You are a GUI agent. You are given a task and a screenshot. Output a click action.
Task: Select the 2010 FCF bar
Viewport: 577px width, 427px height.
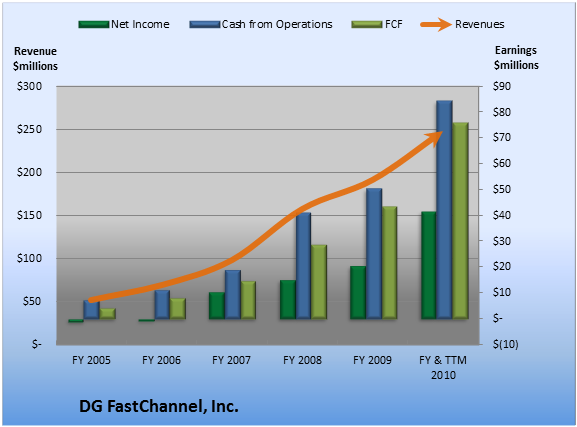[x=460, y=220]
